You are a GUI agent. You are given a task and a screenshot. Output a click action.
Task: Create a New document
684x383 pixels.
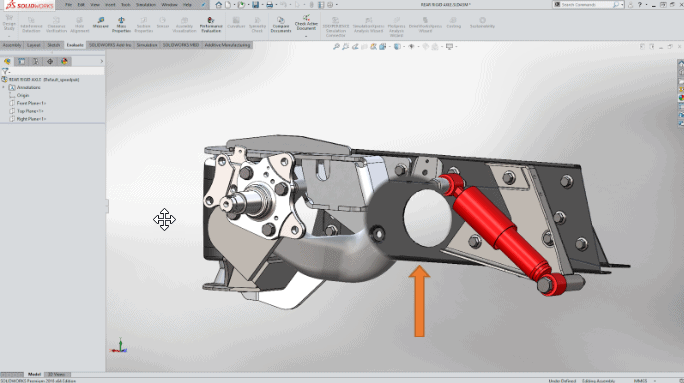(228, 5)
